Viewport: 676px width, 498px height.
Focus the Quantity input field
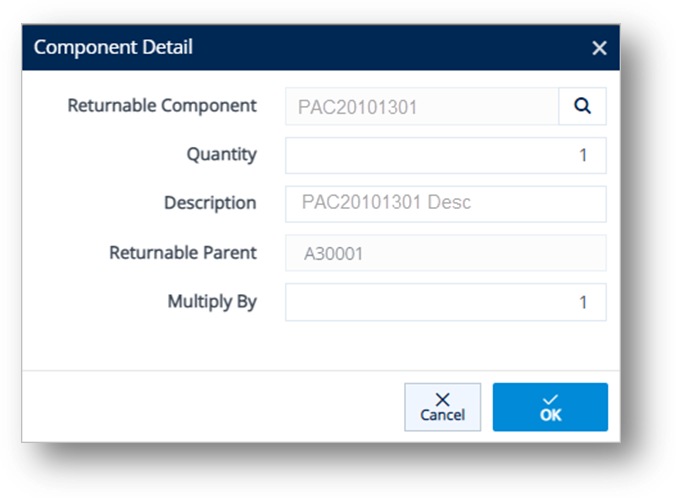point(446,155)
